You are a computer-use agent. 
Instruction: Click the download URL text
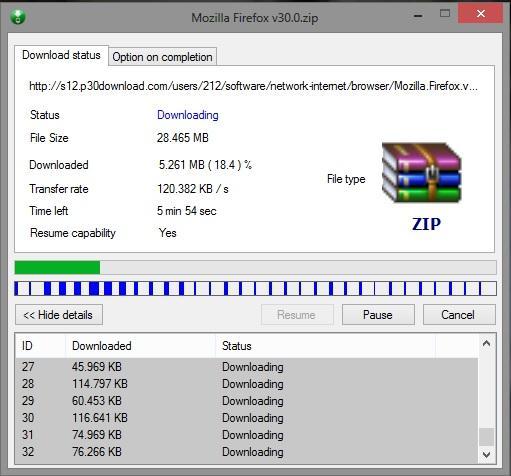pyautogui.click(x=253, y=86)
